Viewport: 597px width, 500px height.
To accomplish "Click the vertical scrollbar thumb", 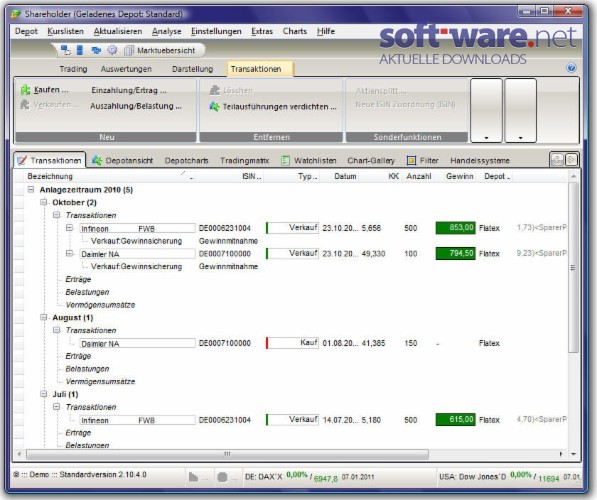I will tap(573, 268).
